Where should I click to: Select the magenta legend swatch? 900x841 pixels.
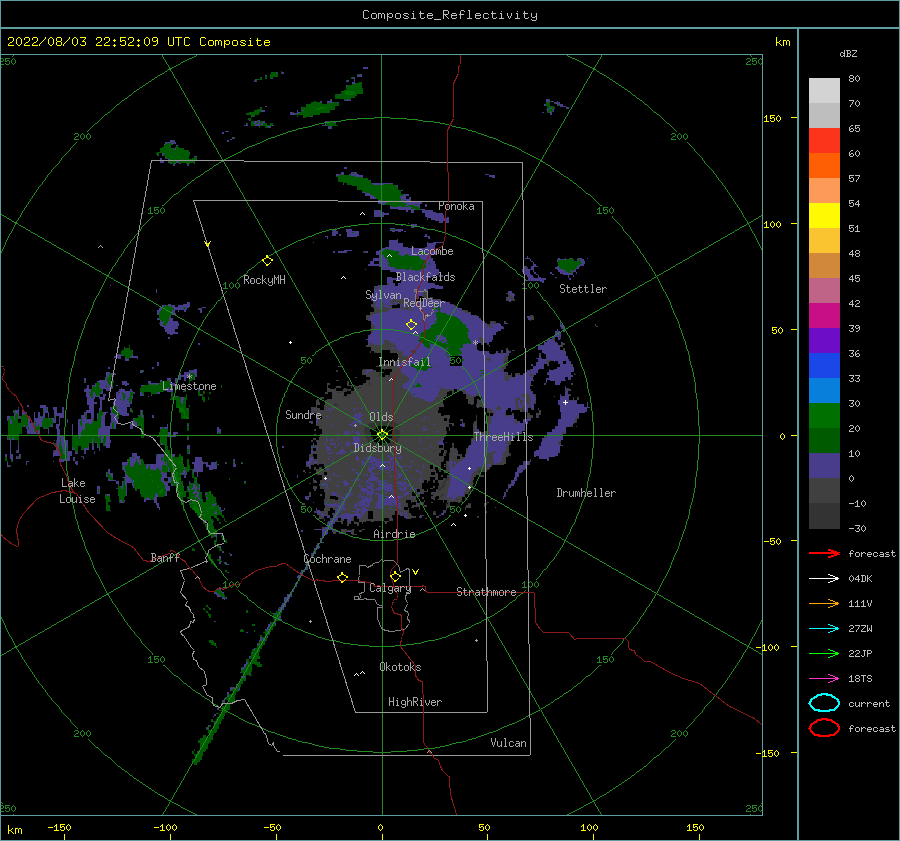pyautogui.click(x=824, y=315)
